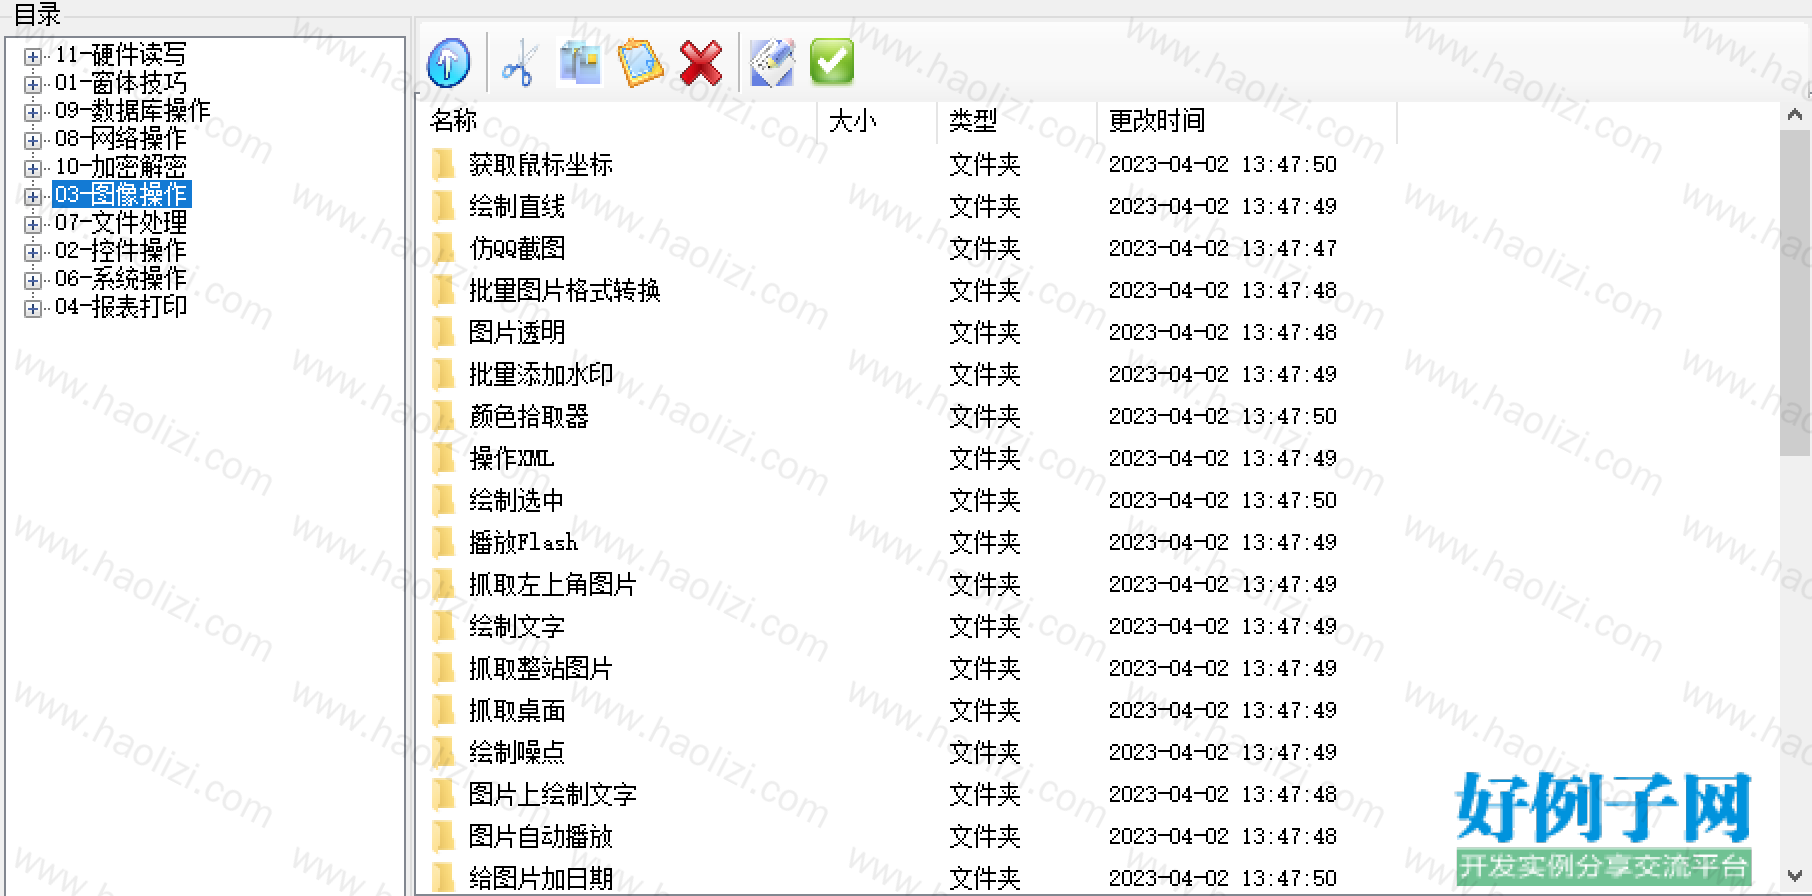The width and height of the screenshot is (1812, 896).
Task: Select the 绘制文字 folder name
Action: click(x=517, y=626)
